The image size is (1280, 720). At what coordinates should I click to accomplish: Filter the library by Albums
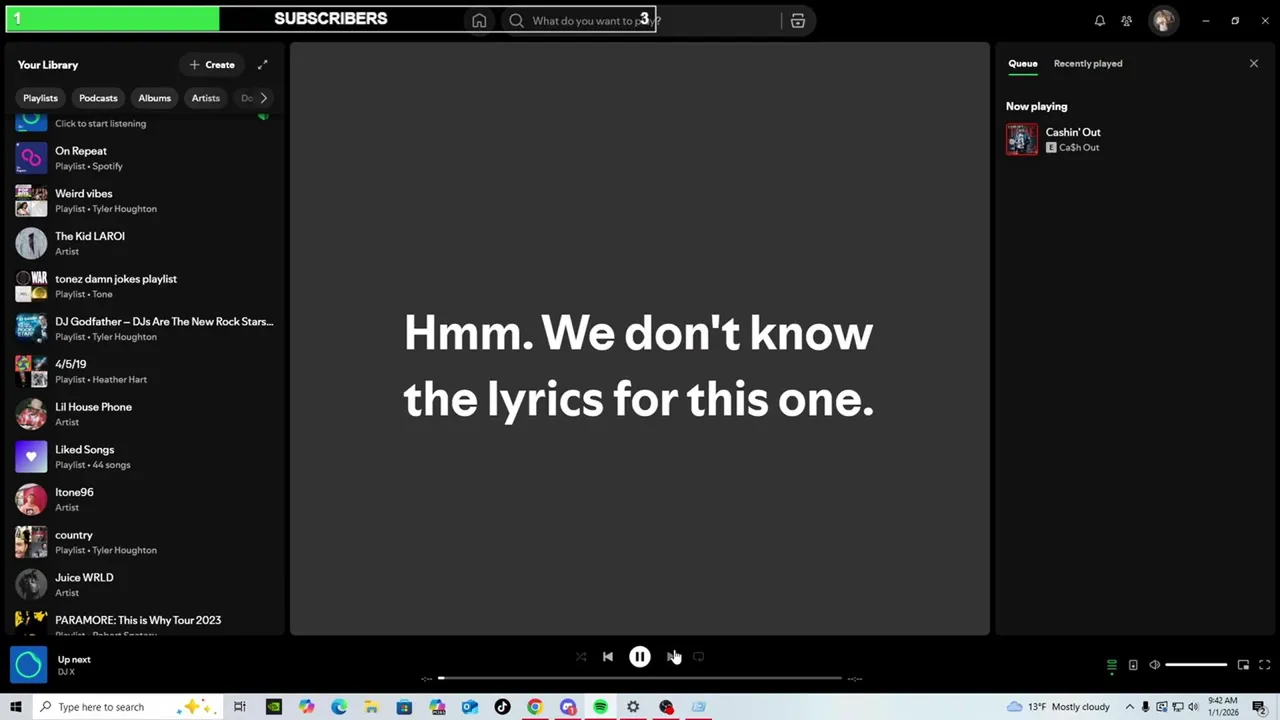[154, 98]
